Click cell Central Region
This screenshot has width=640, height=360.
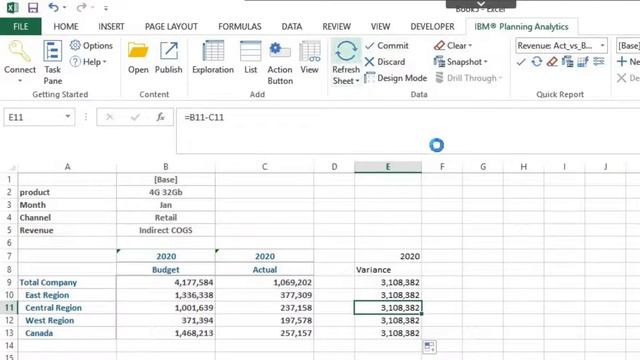click(x=67, y=308)
